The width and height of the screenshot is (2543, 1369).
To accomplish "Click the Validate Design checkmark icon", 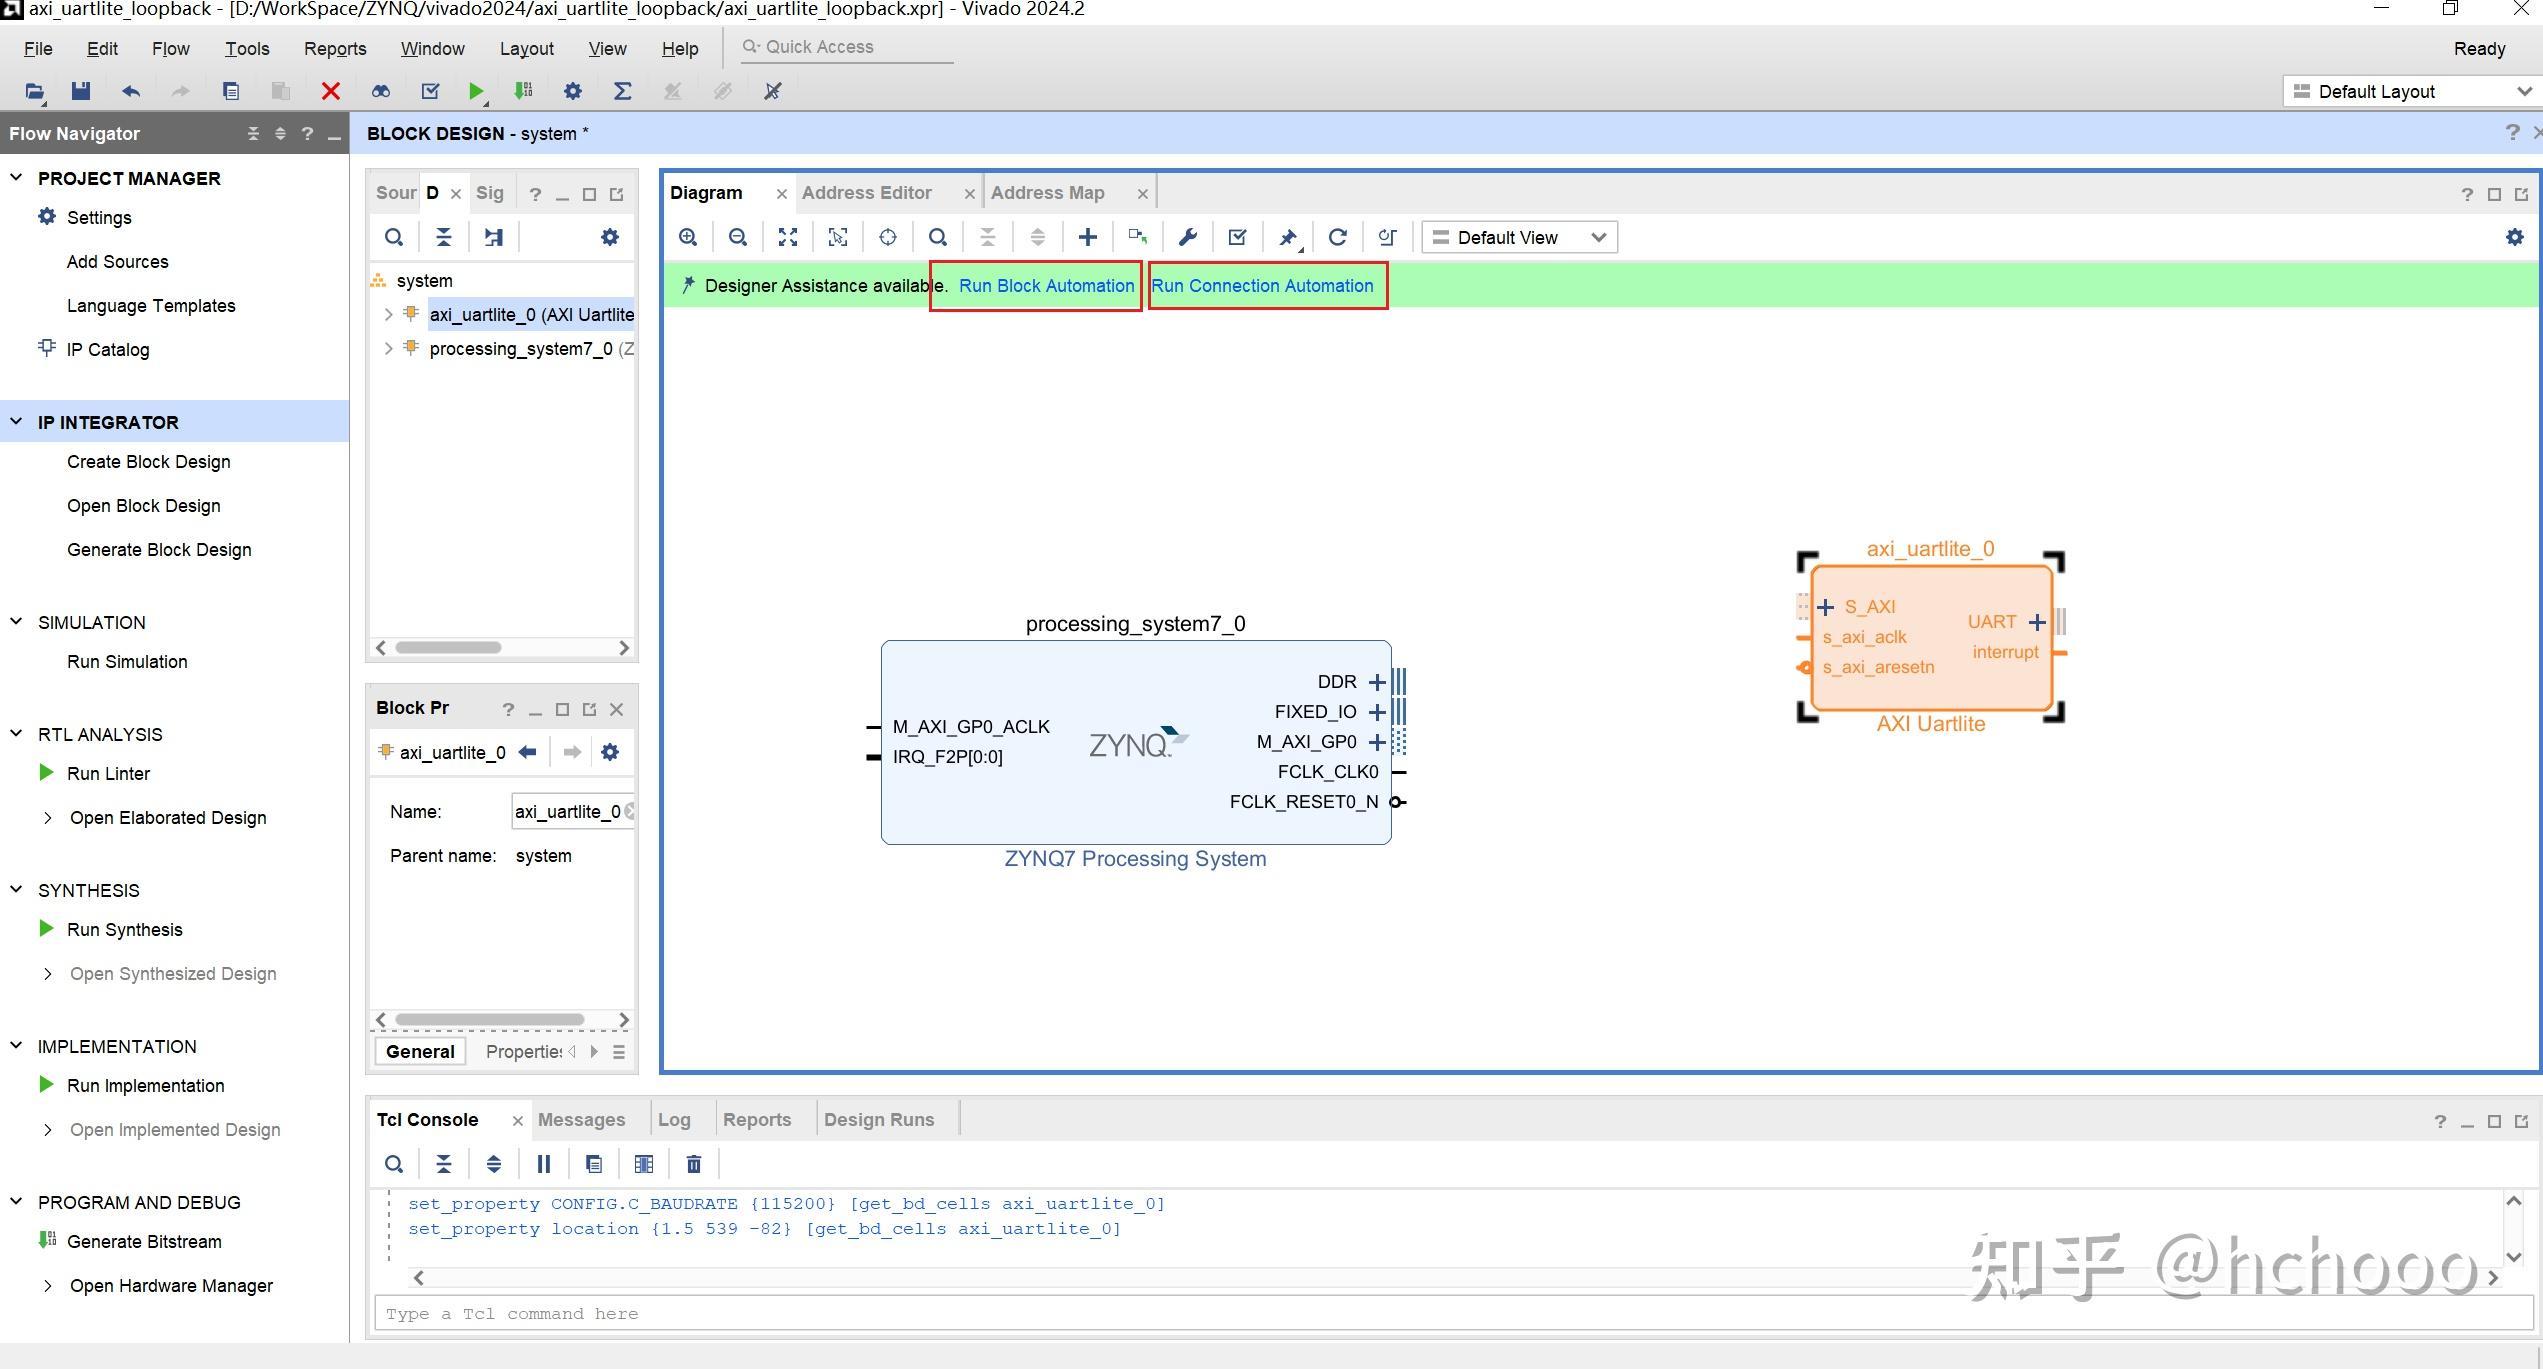I will pyautogui.click(x=1237, y=237).
